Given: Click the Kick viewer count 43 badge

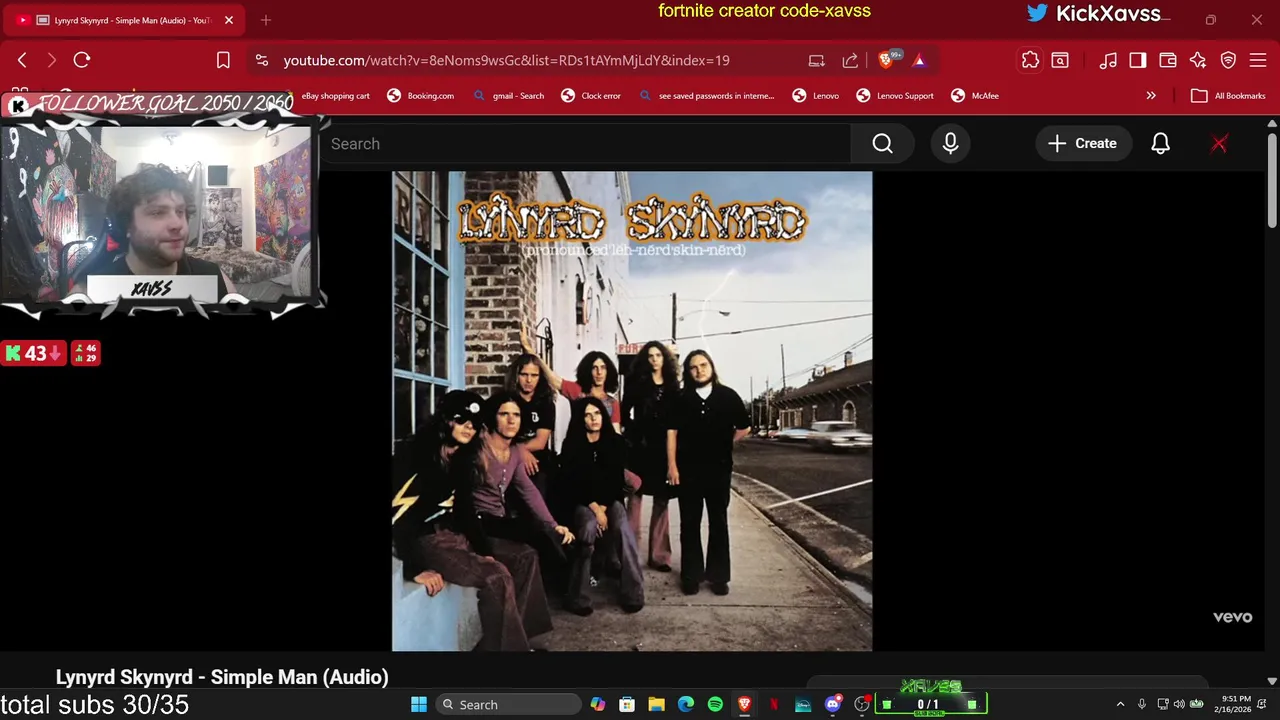Looking at the screenshot, I should click(x=34, y=353).
